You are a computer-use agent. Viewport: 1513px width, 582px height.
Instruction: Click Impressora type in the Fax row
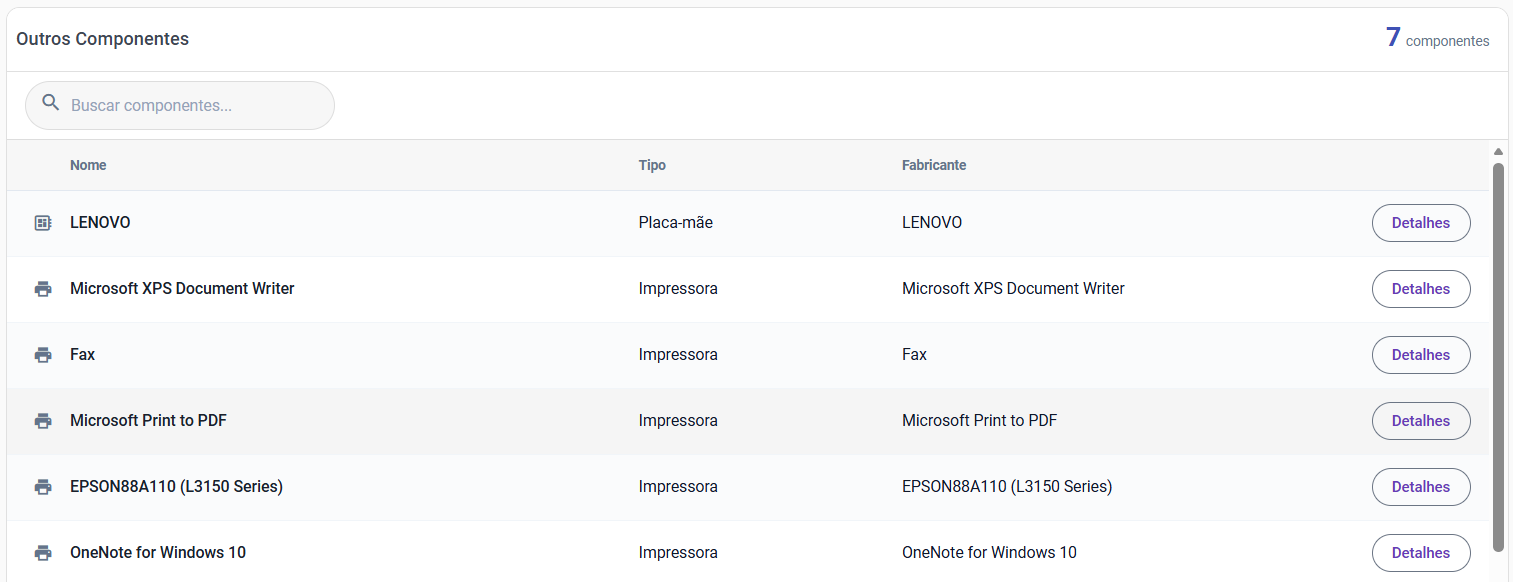(678, 355)
